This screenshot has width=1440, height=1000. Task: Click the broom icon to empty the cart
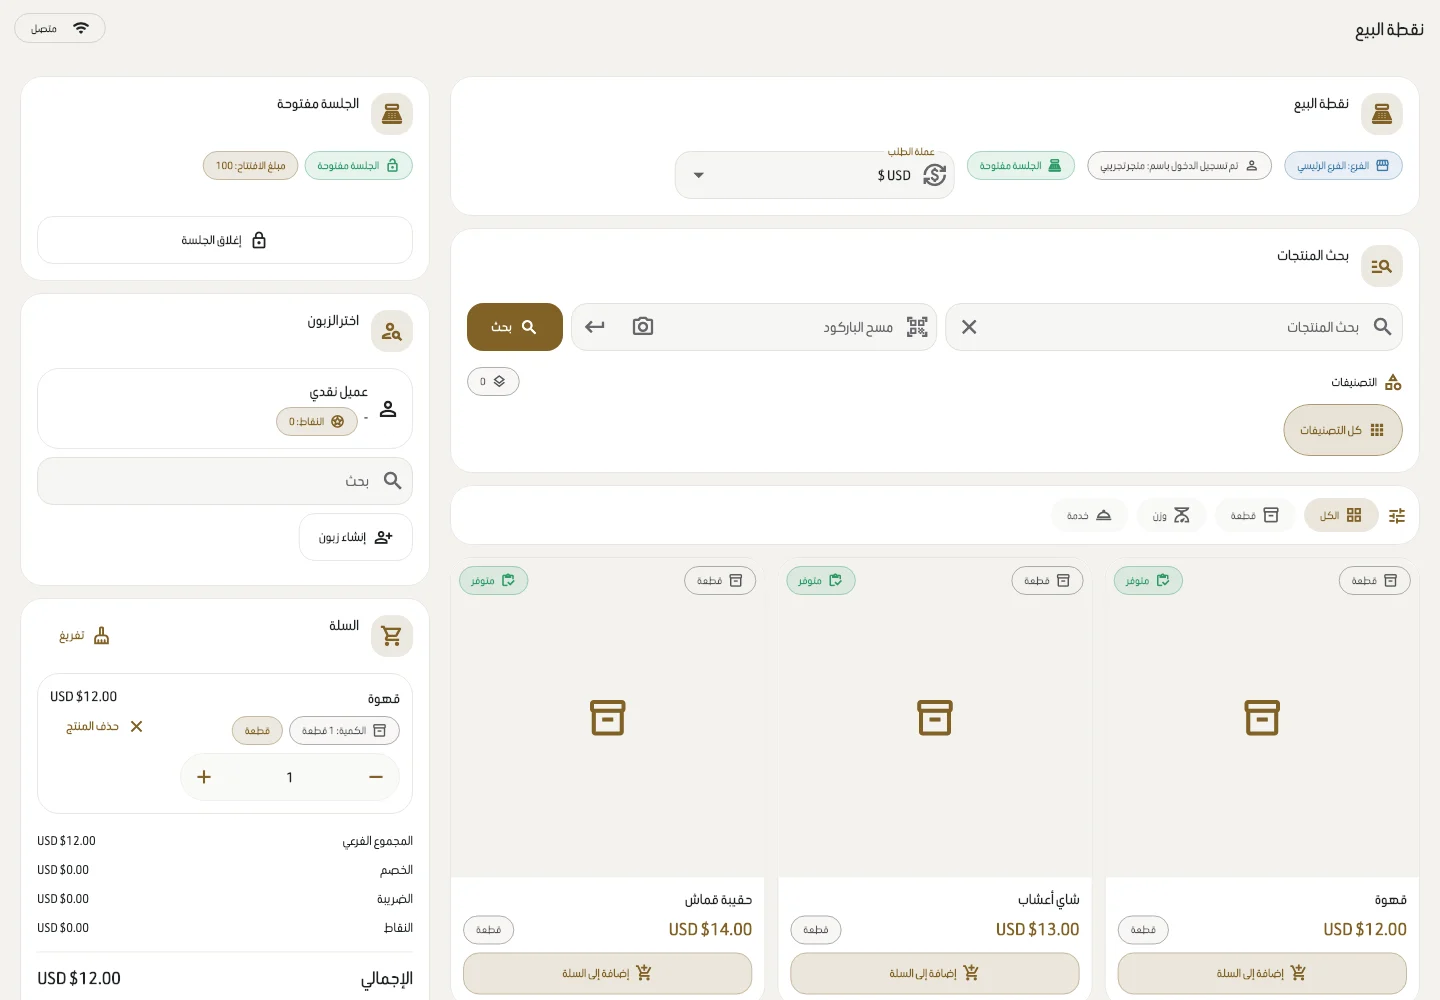pos(101,636)
